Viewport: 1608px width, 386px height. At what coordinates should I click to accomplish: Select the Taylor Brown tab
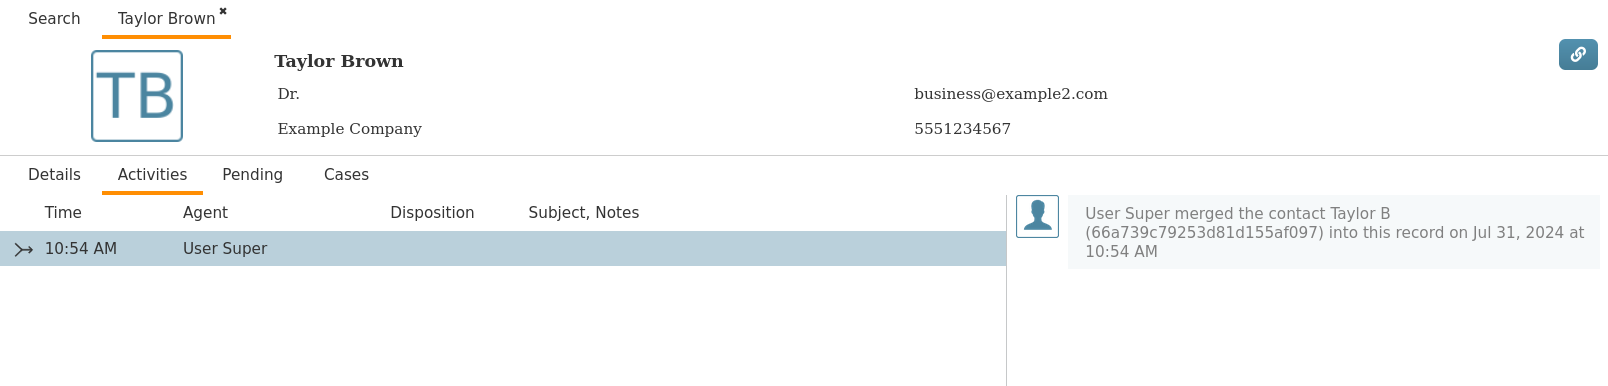[x=166, y=19]
